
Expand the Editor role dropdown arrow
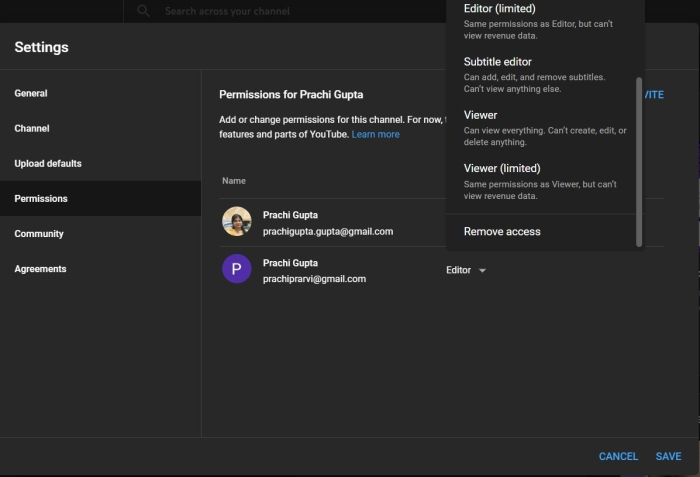[x=482, y=270]
